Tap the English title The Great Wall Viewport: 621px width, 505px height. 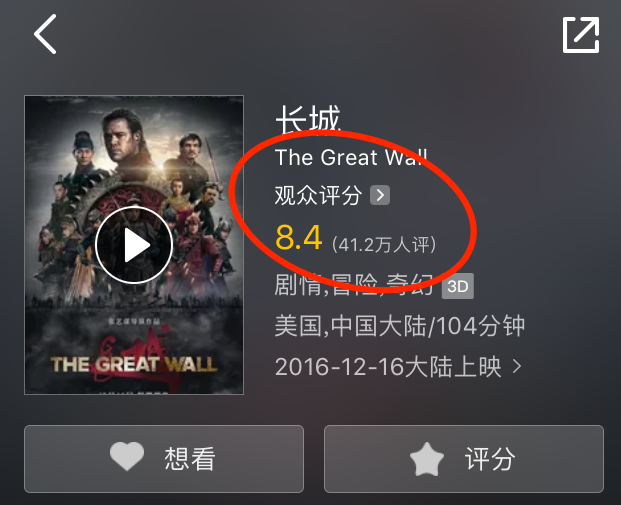[351, 157]
